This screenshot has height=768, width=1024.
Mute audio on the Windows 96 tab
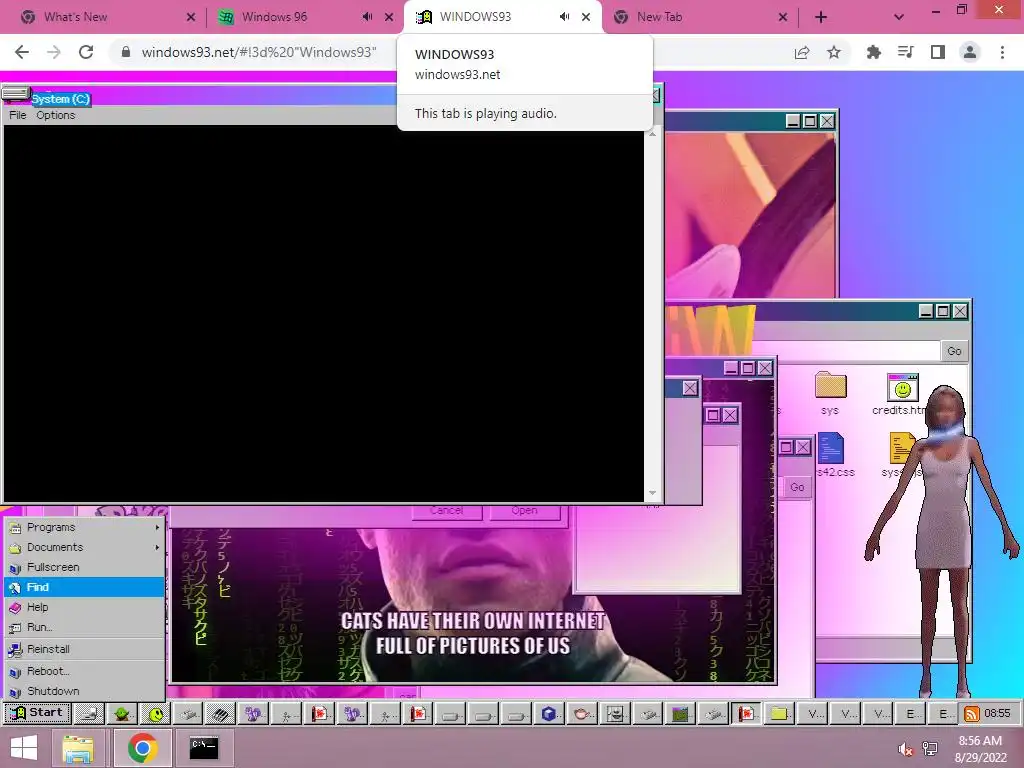tap(368, 17)
